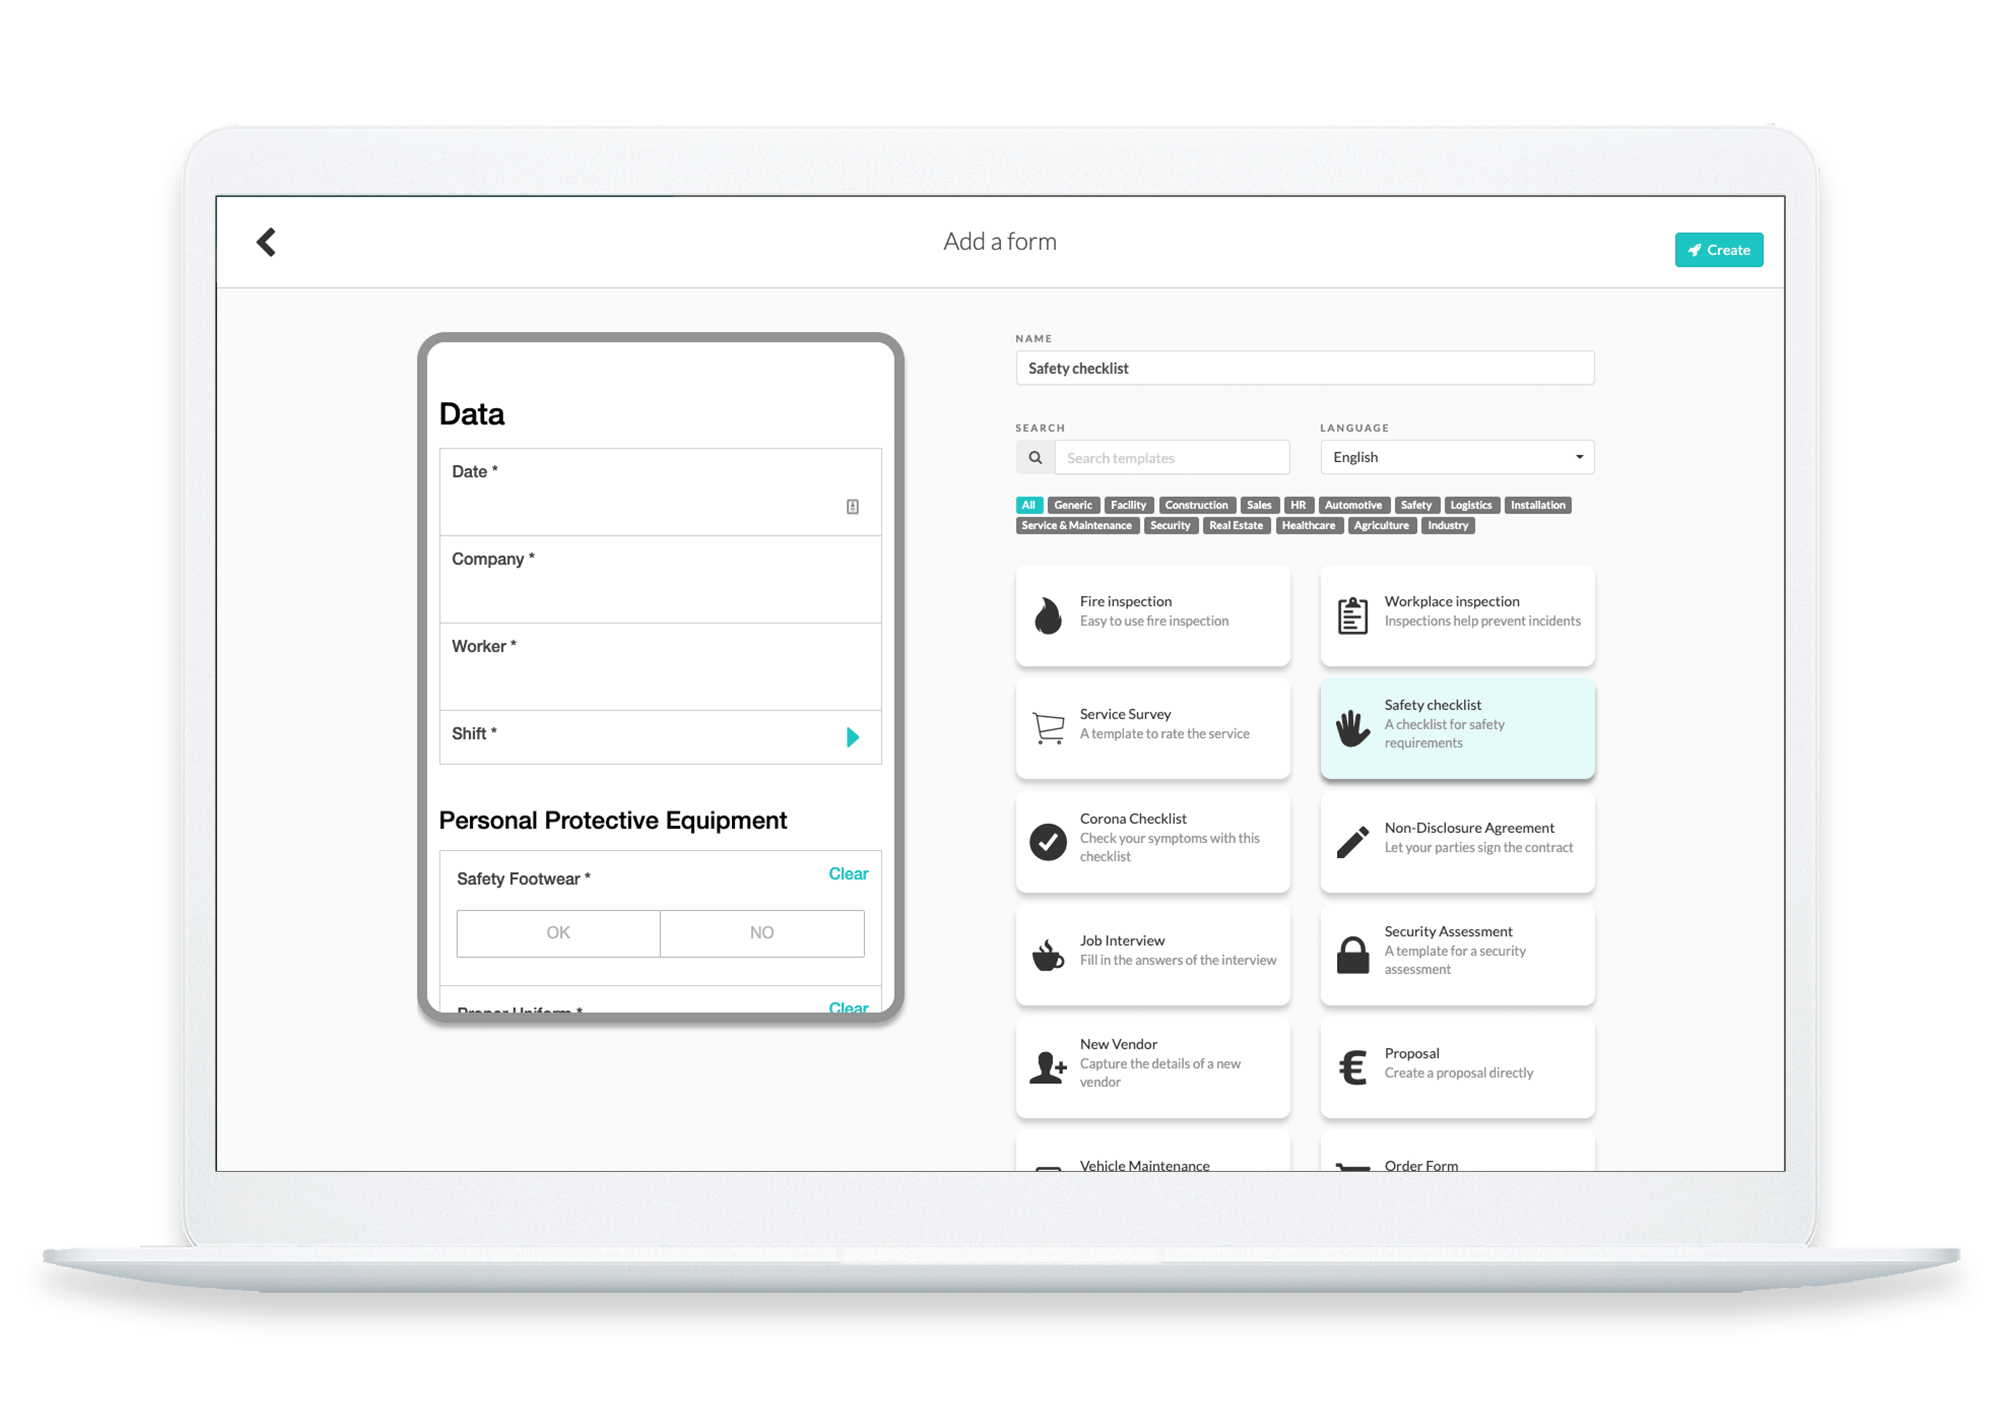2000x1416 pixels.
Task: Click the NO toggle for Safety Footwear
Action: pos(760,933)
